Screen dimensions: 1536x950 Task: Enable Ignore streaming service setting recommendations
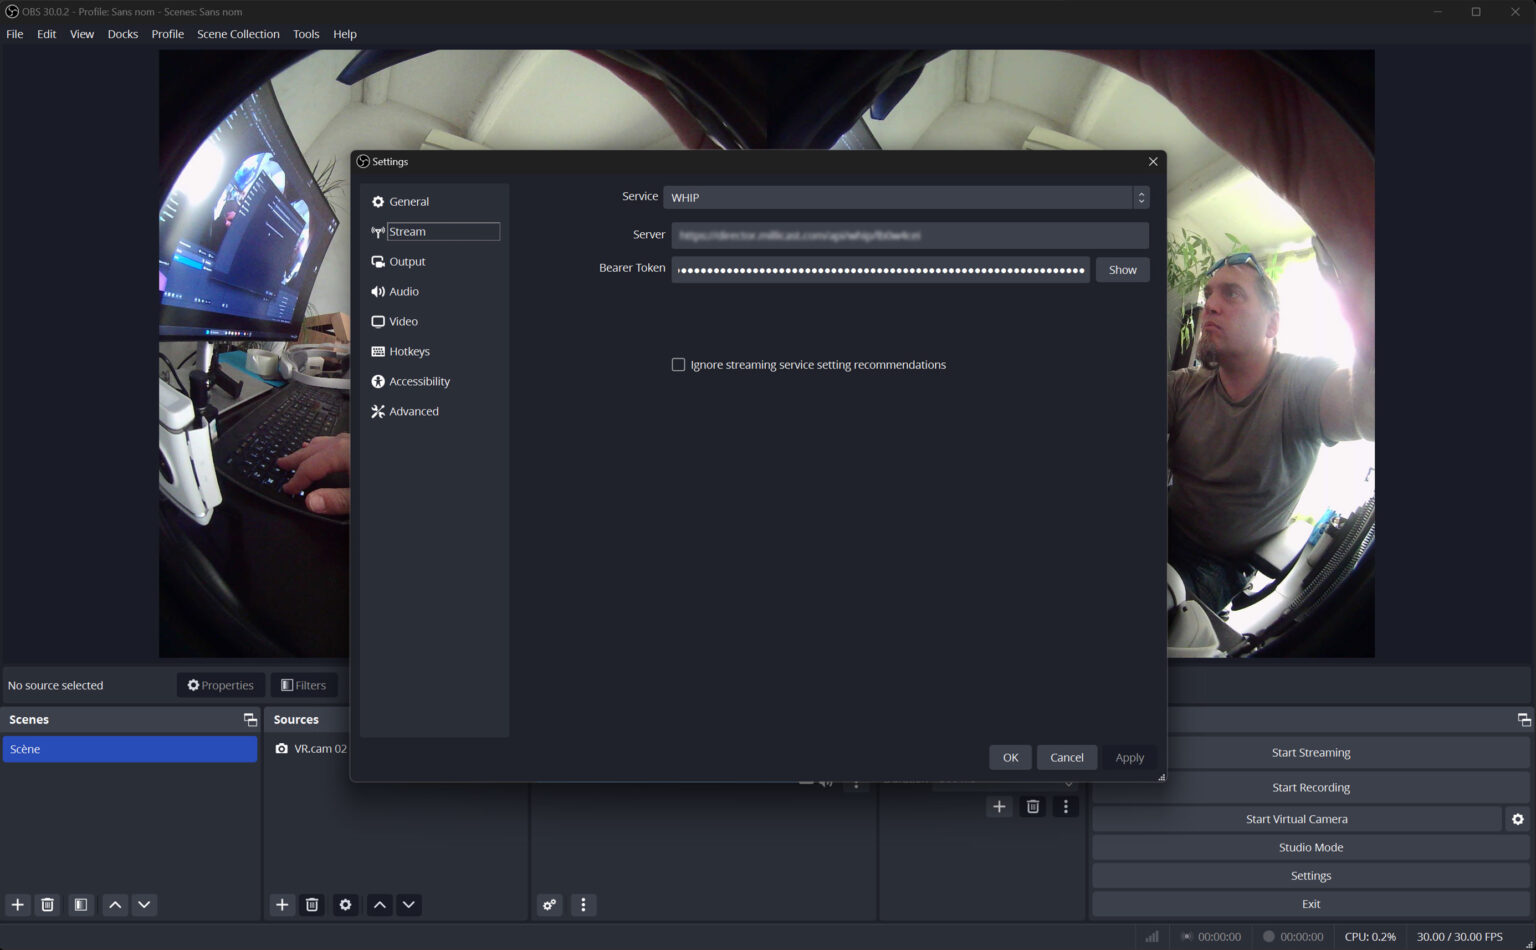point(679,365)
